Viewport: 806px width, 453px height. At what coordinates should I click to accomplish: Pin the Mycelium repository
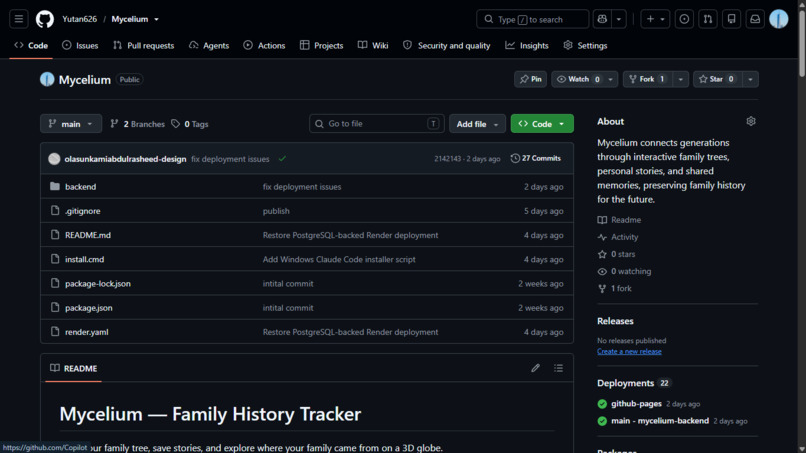[530, 79]
